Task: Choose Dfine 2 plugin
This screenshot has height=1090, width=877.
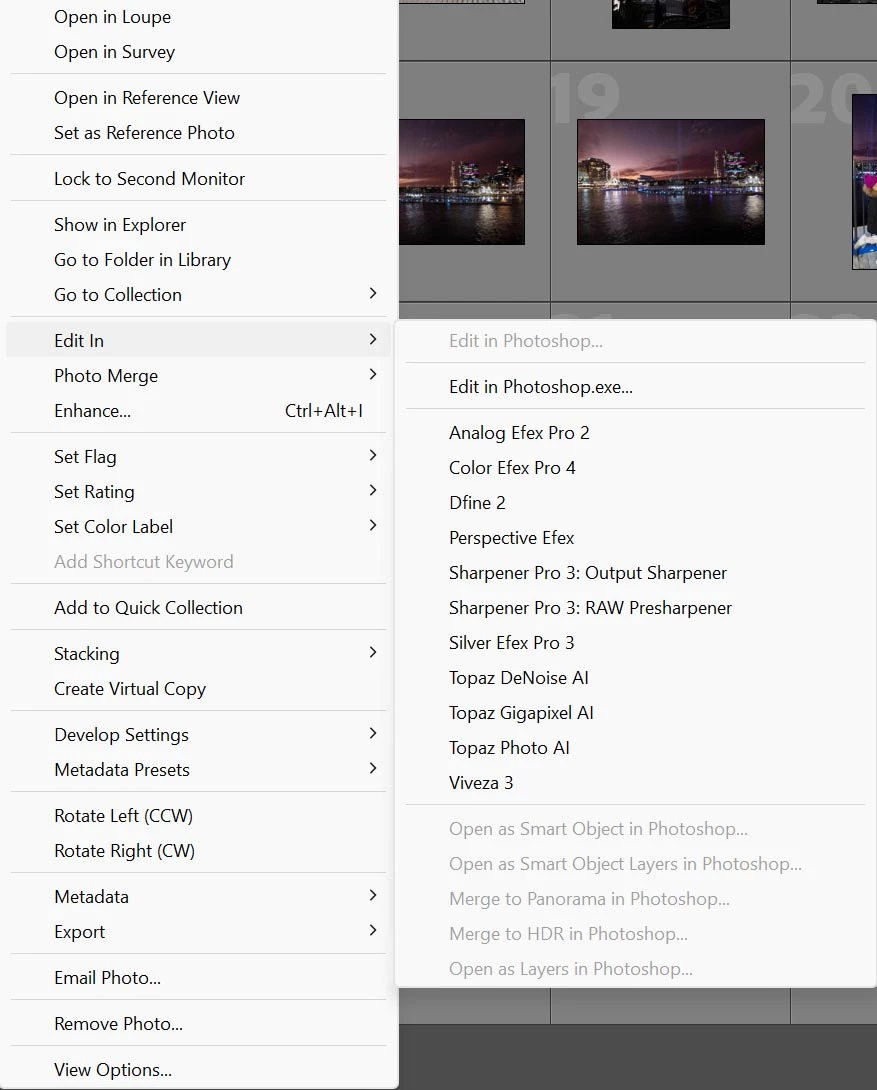Action: coord(635,502)
